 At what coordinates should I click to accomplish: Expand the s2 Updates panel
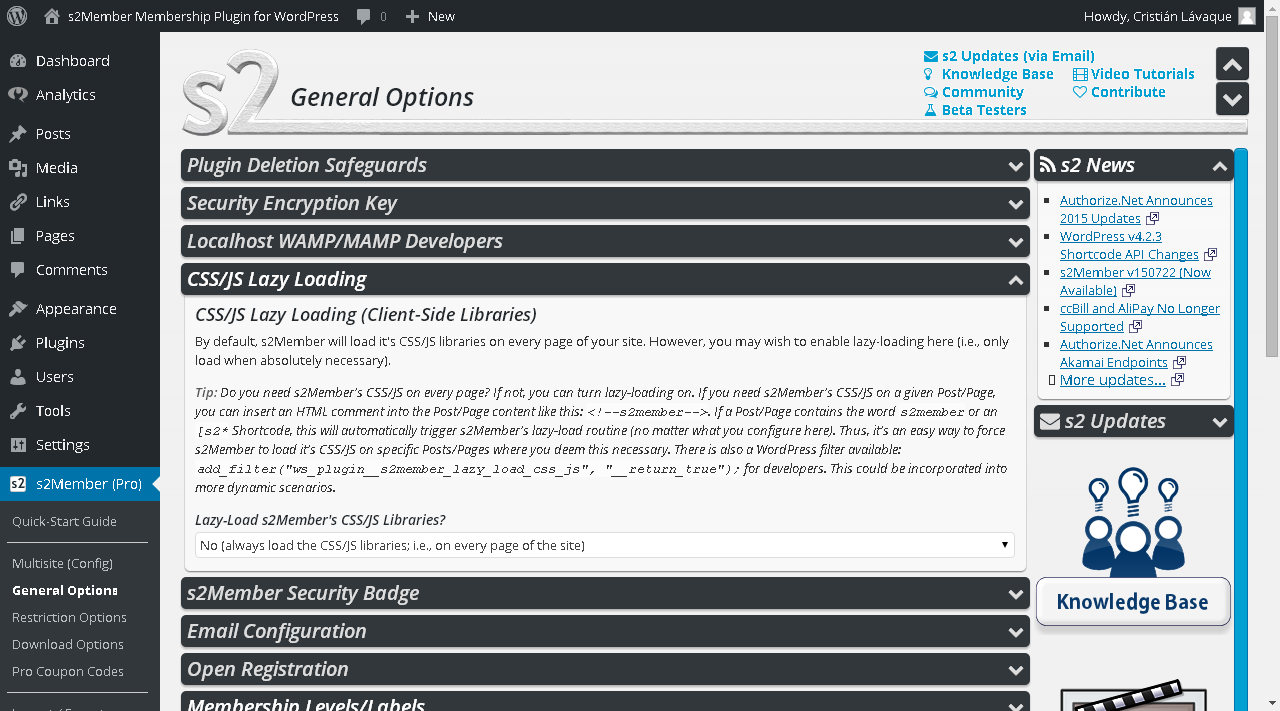(1134, 421)
